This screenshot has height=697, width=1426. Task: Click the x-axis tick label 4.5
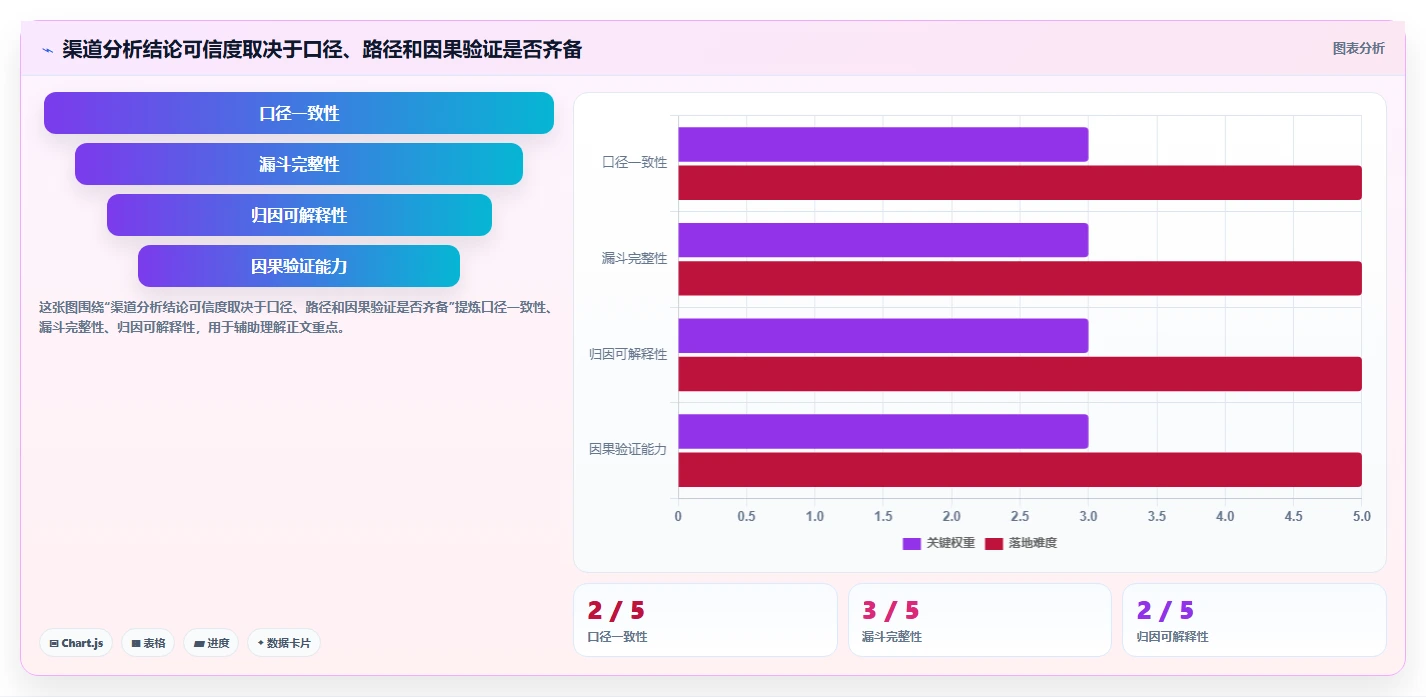click(1293, 516)
